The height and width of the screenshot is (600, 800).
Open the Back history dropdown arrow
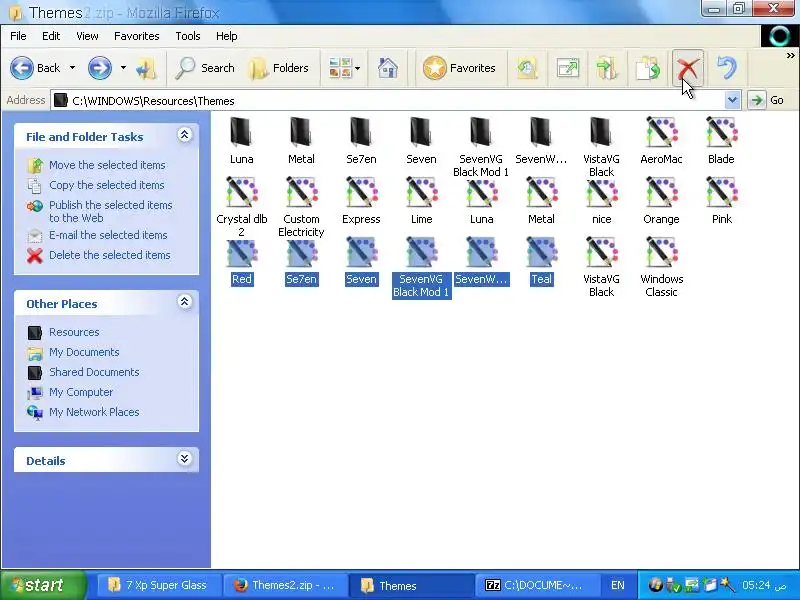tap(72, 68)
